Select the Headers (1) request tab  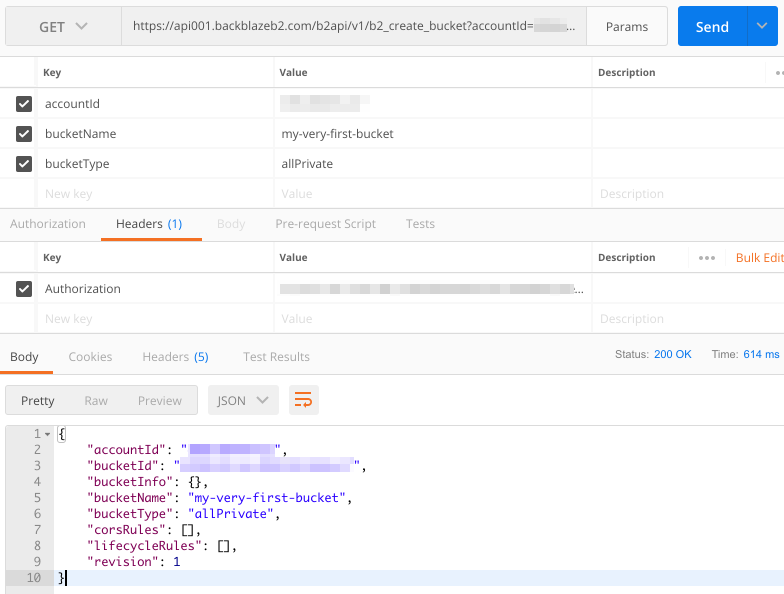point(149,224)
